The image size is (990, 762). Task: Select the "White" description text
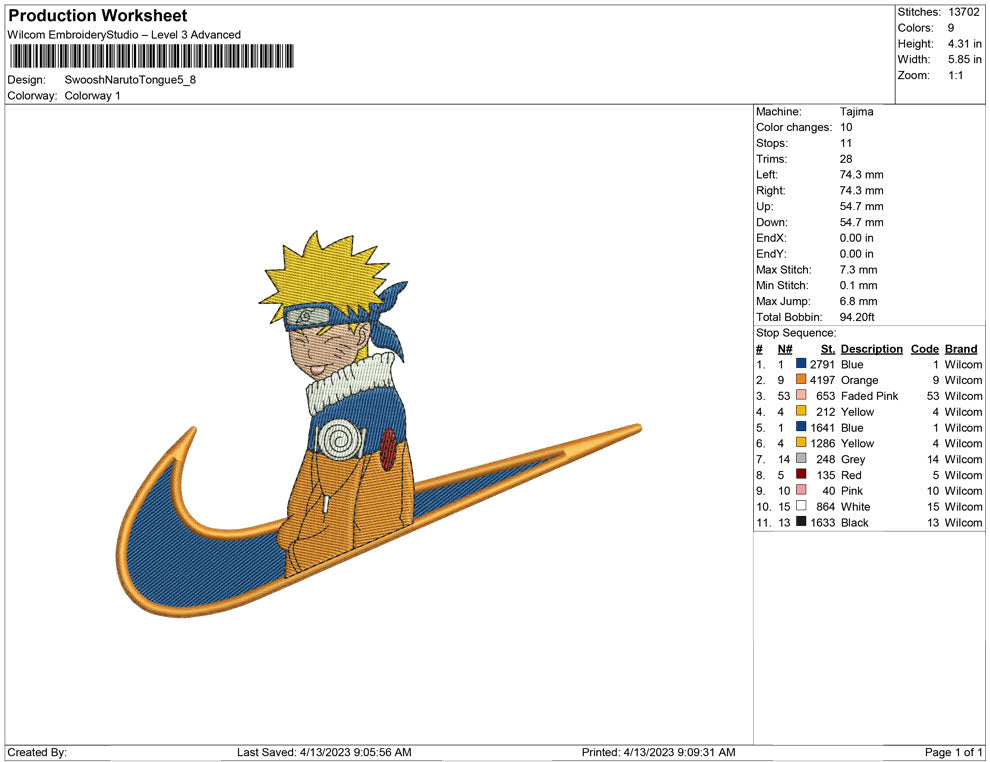[x=855, y=506]
